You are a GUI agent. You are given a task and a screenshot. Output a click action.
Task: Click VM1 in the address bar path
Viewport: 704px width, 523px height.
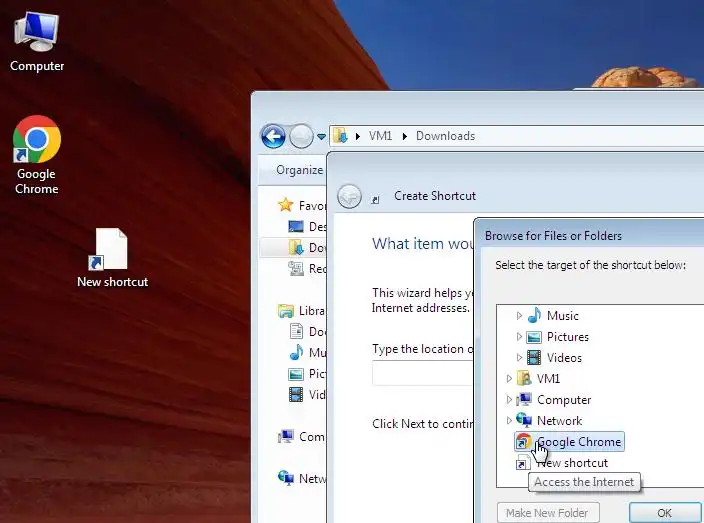380,136
